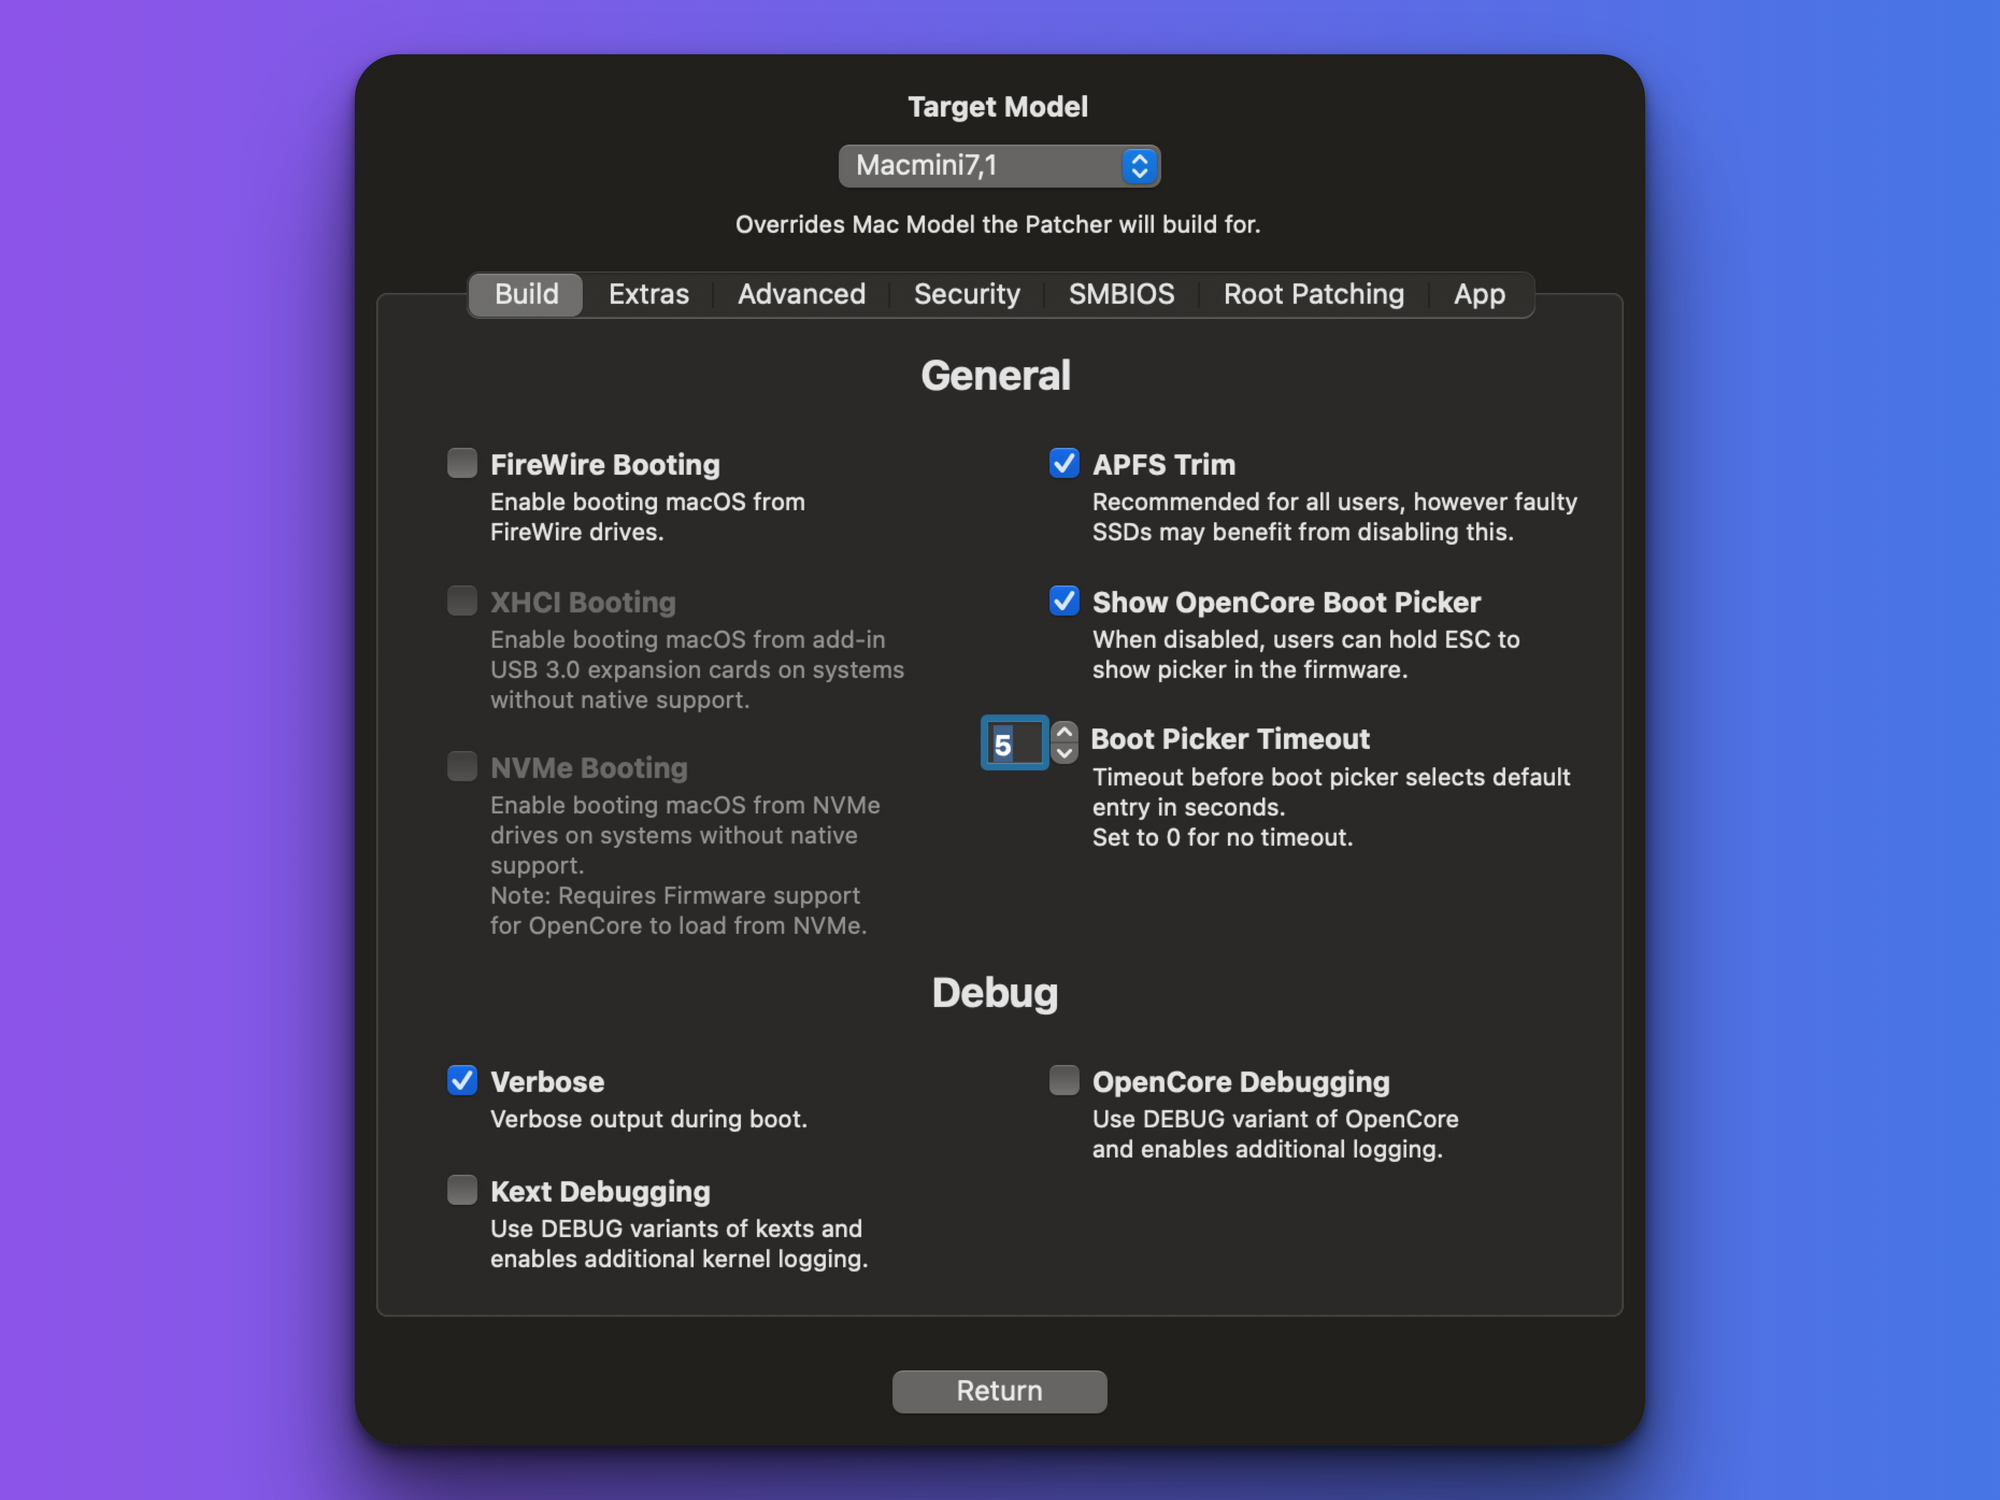Enable FireWire Booting checkbox
Viewport: 2000px width, 1500px height.
[462, 463]
